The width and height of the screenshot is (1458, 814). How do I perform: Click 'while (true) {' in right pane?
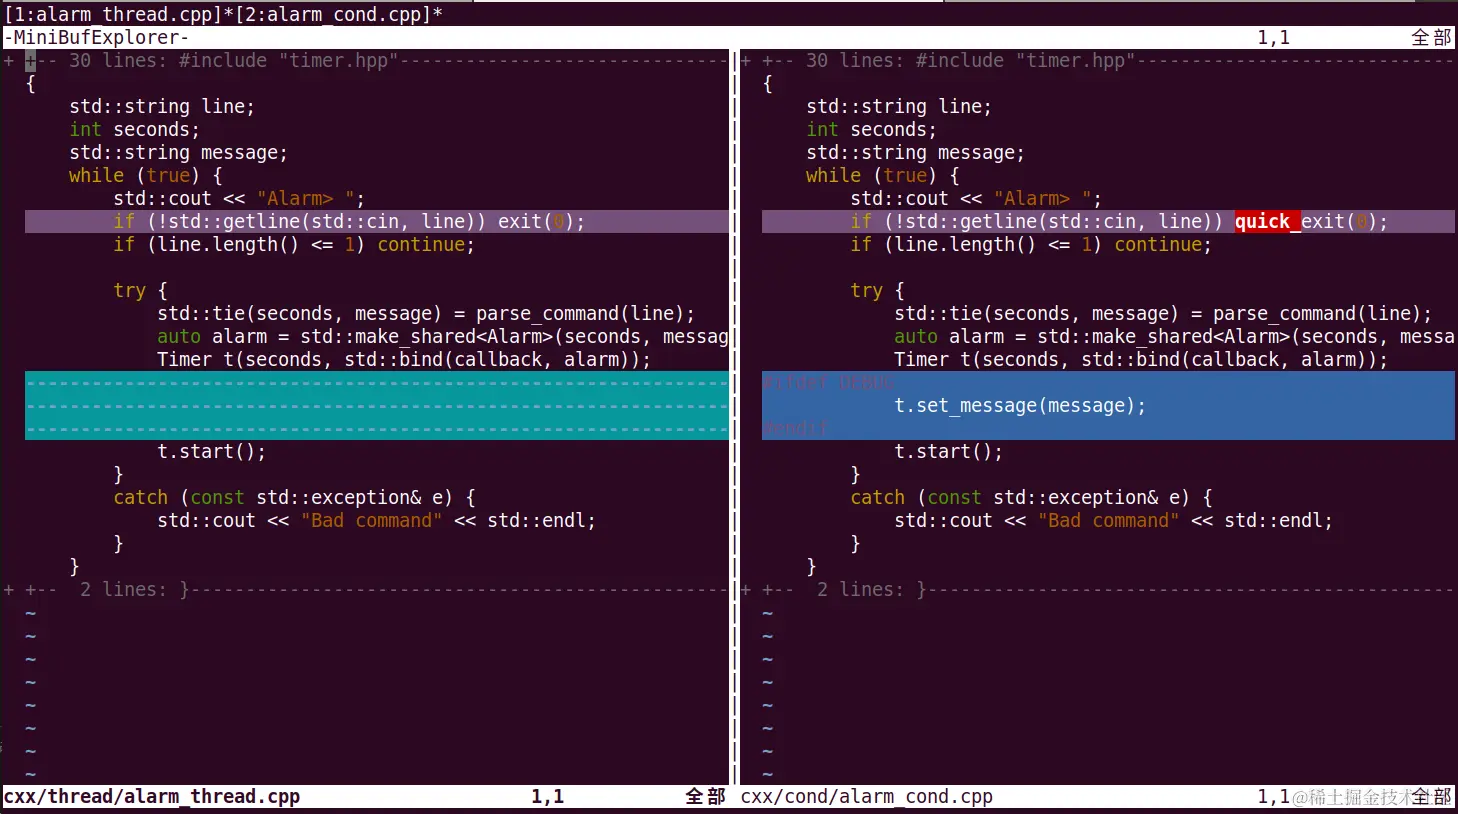(882, 175)
